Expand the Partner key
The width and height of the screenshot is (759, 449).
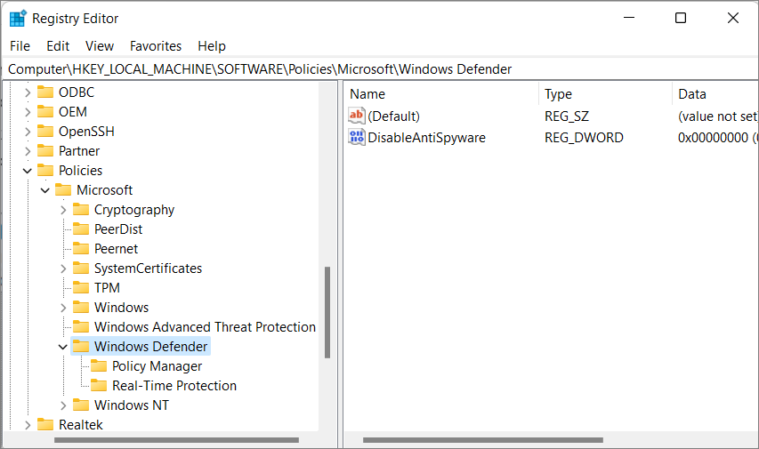click(x=28, y=151)
